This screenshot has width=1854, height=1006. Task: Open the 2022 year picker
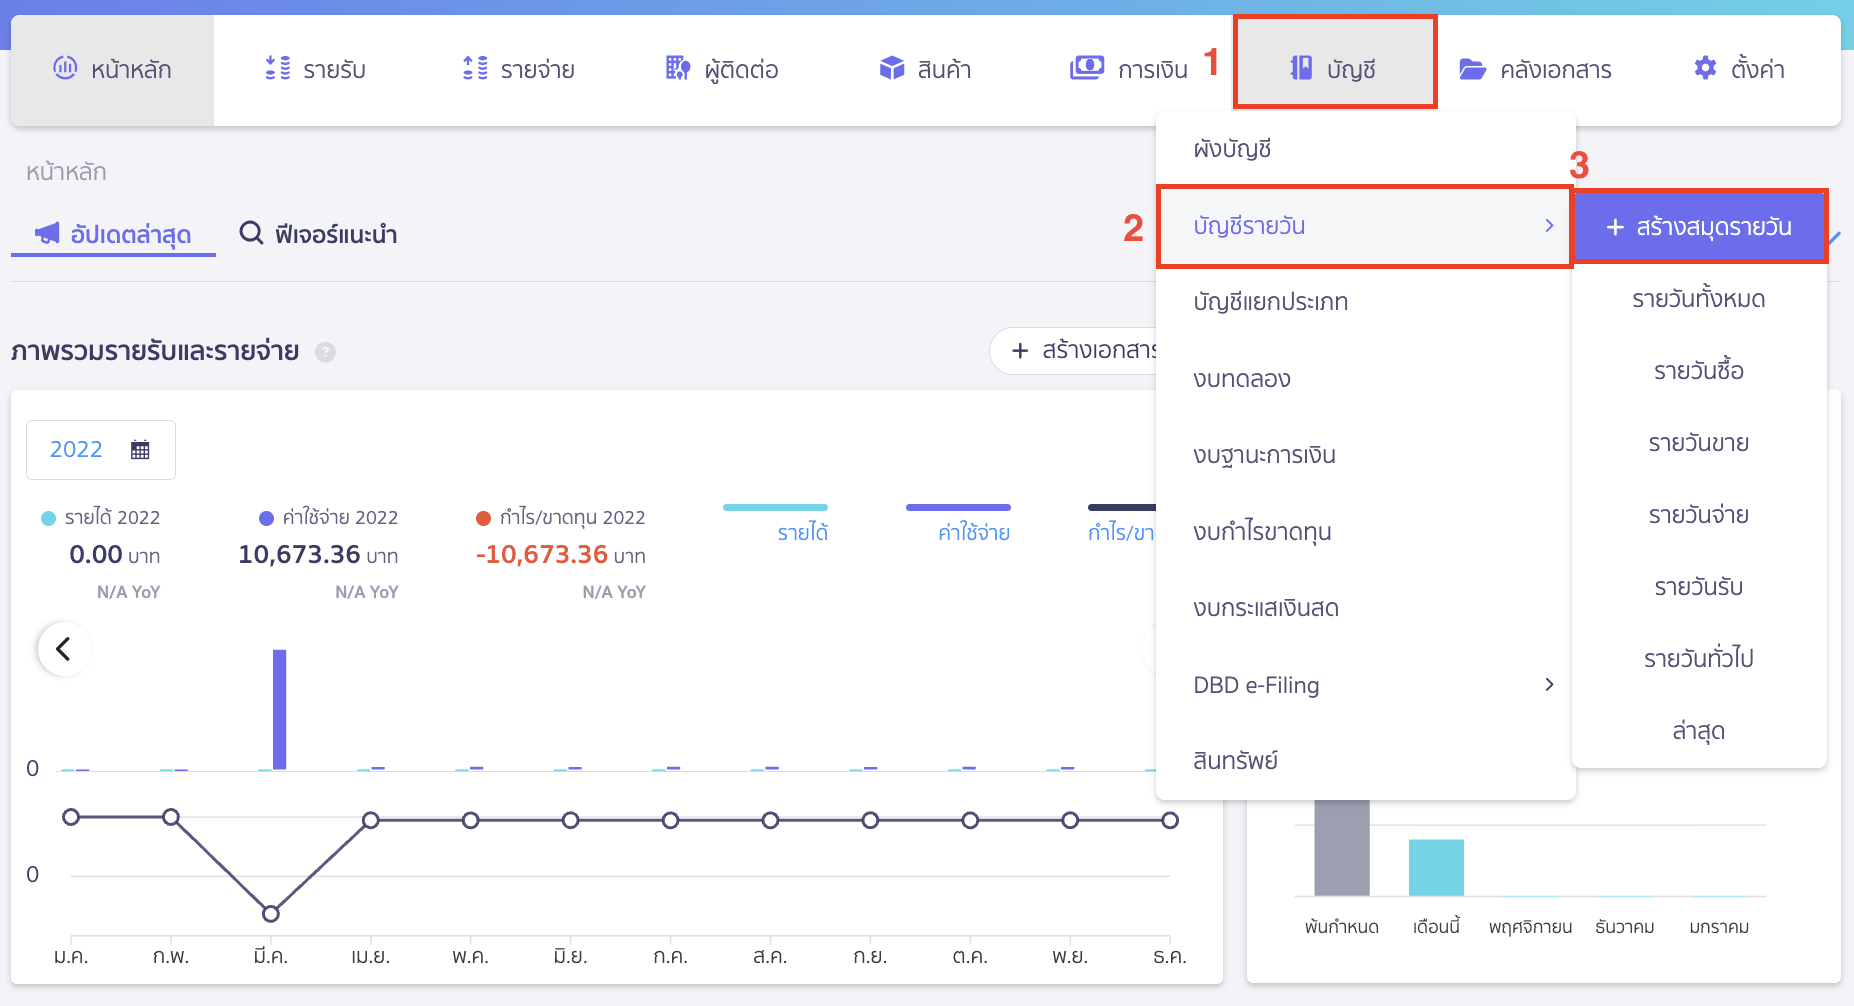tap(100, 450)
